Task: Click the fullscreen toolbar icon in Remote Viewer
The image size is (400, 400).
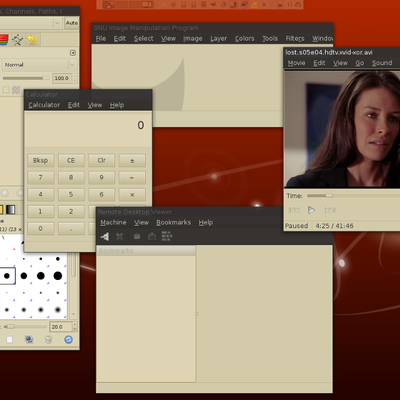Action: (137, 237)
